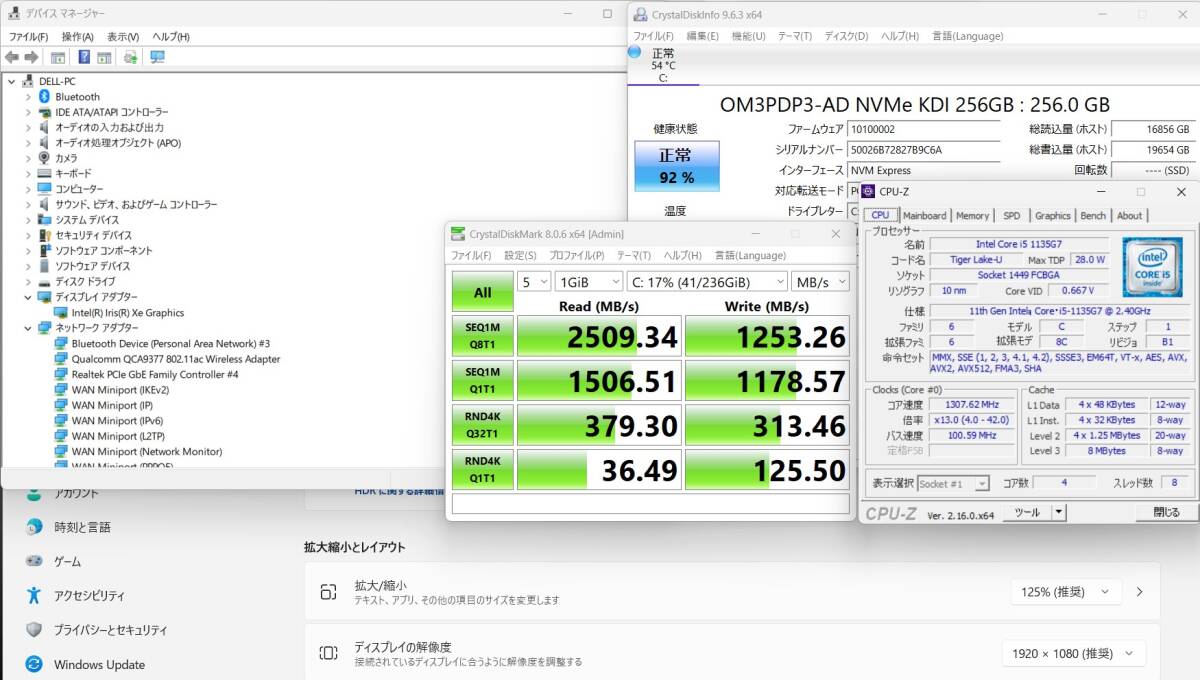Click the 時刻と言語 globe icon in Settings

[x=34, y=527]
